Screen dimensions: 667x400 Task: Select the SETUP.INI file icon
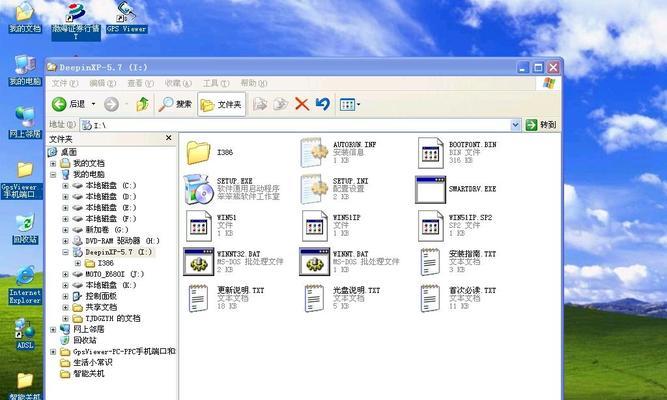tap(314, 189)
